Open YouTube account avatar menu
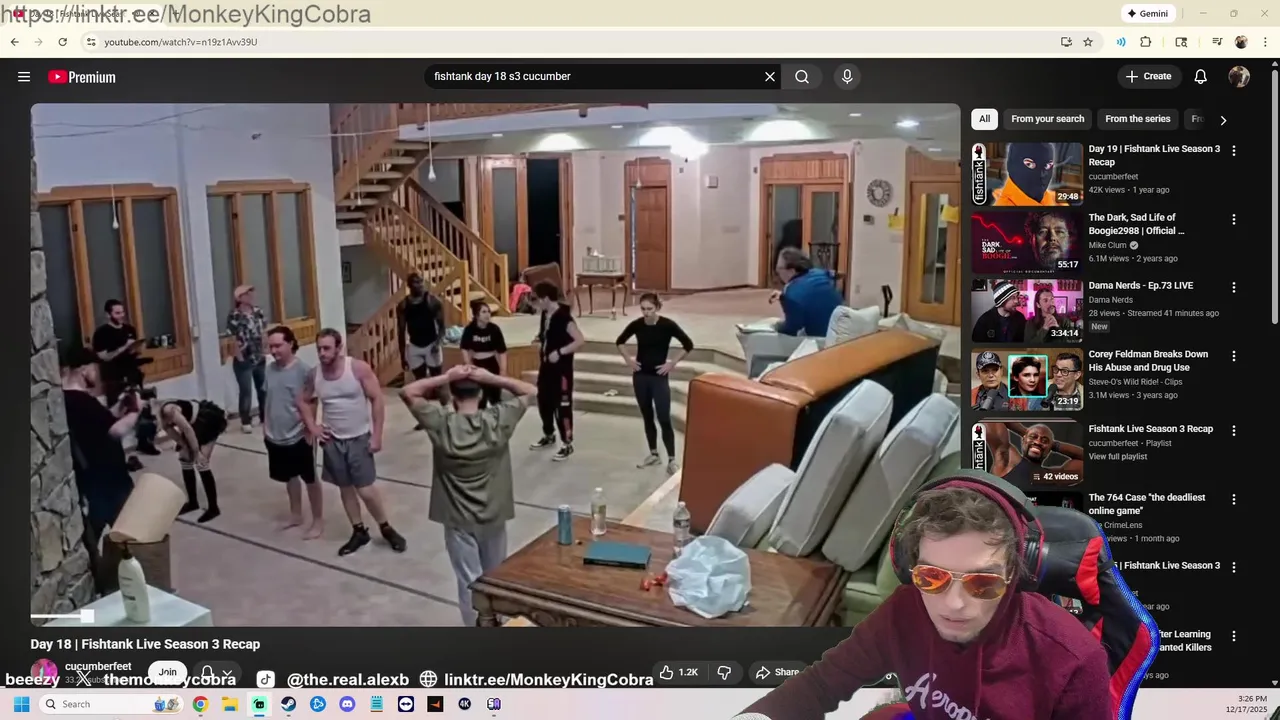This screenshot has width=1280, height=720. pyautogui.click(x=1239, y=77)
